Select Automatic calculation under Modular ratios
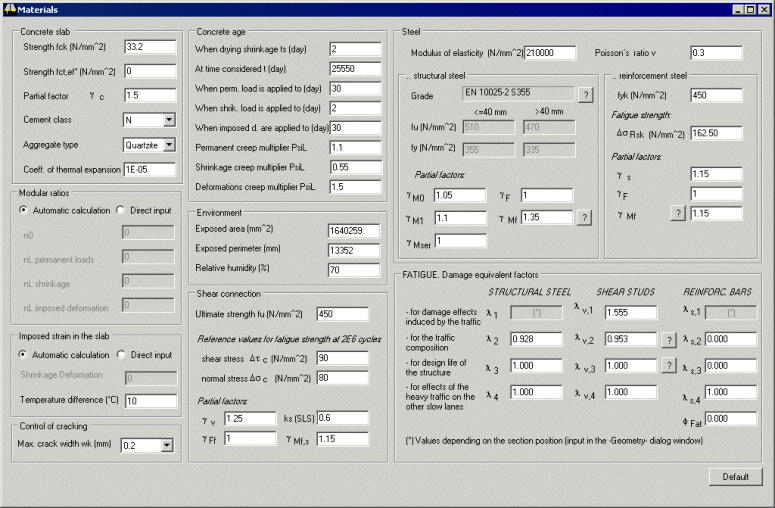775x508 pixels. tap(24, 211)
